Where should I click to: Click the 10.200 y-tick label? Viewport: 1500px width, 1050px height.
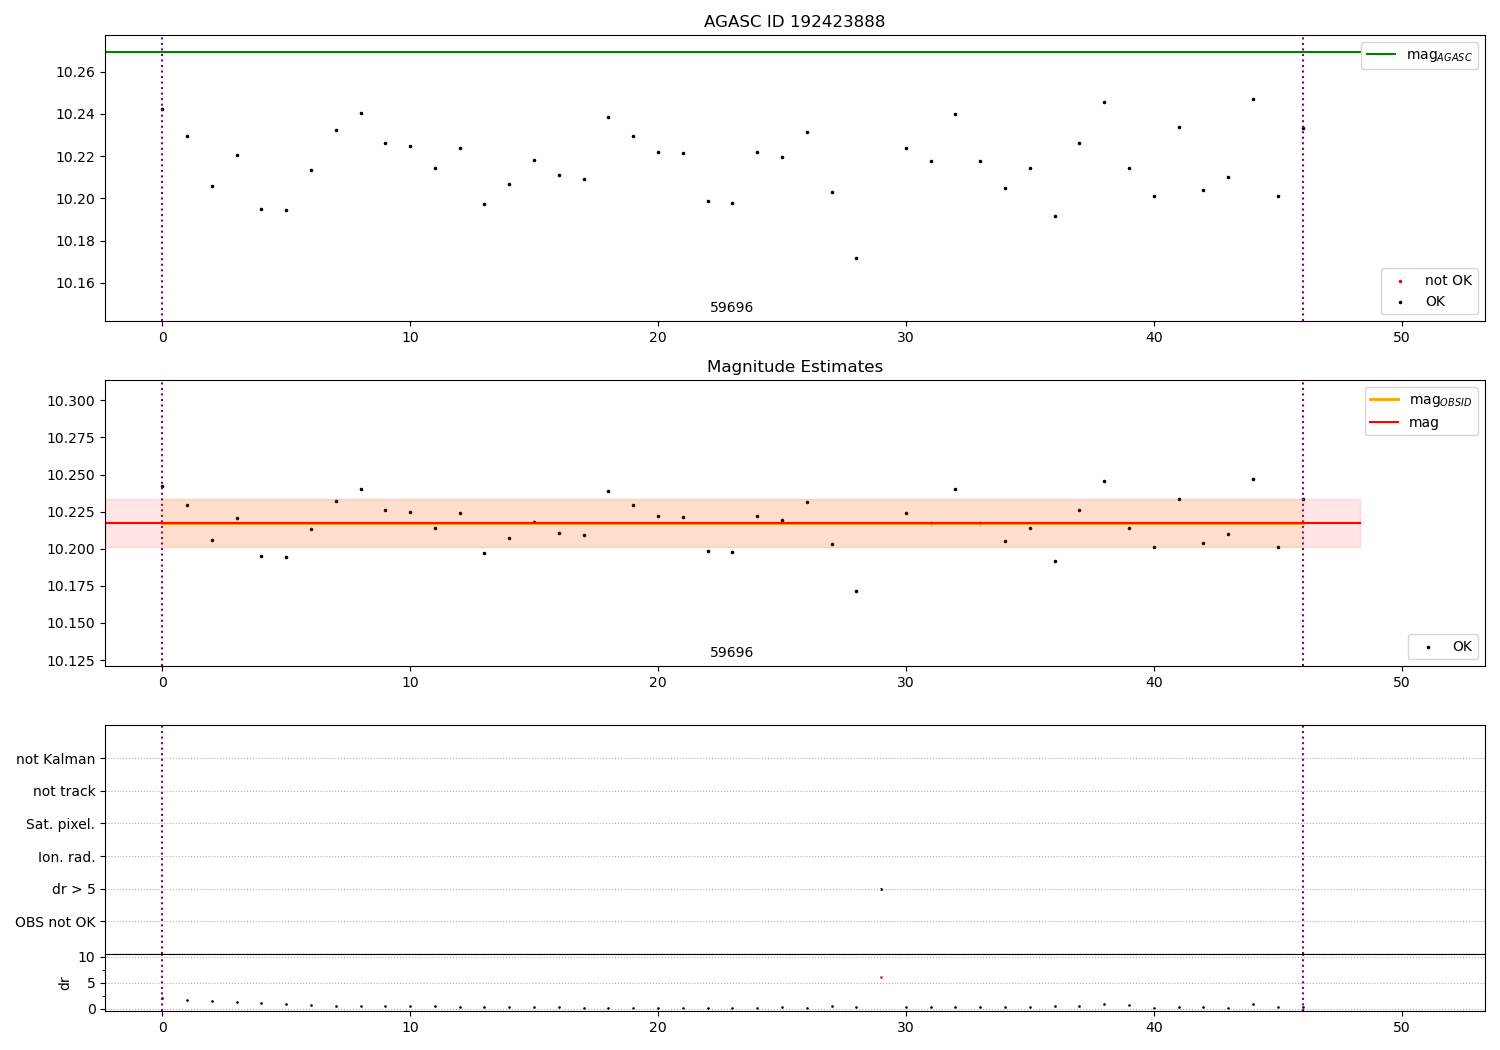(71, 549)
